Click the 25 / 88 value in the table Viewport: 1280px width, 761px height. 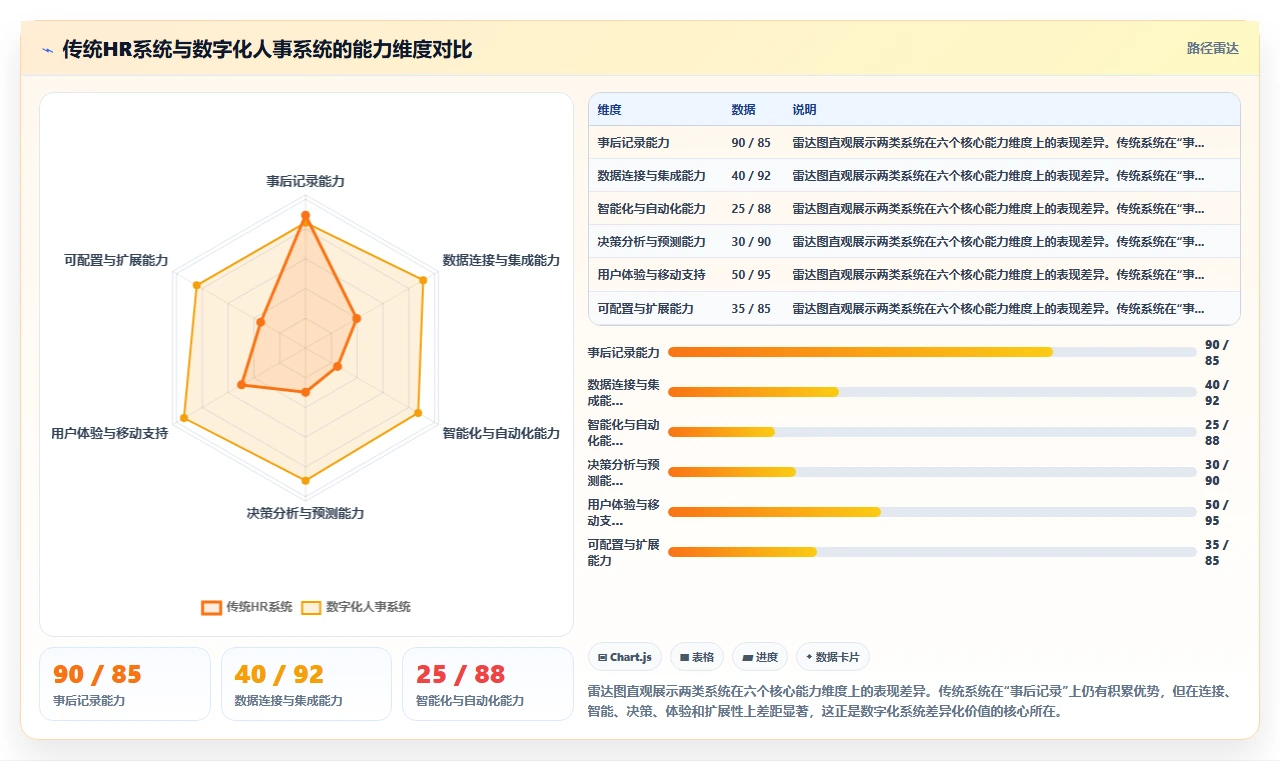(x=751, y=209)
